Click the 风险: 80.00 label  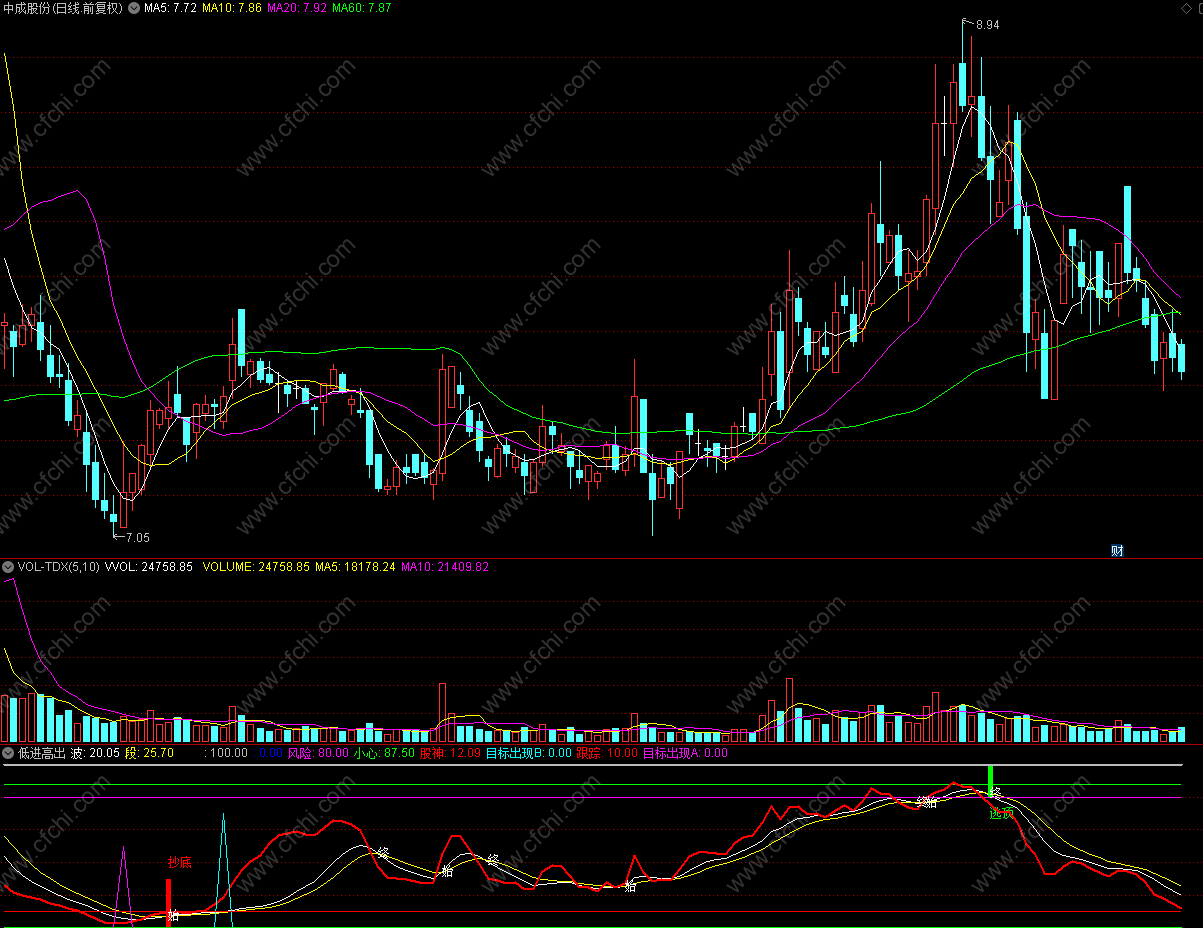point(318,753)
